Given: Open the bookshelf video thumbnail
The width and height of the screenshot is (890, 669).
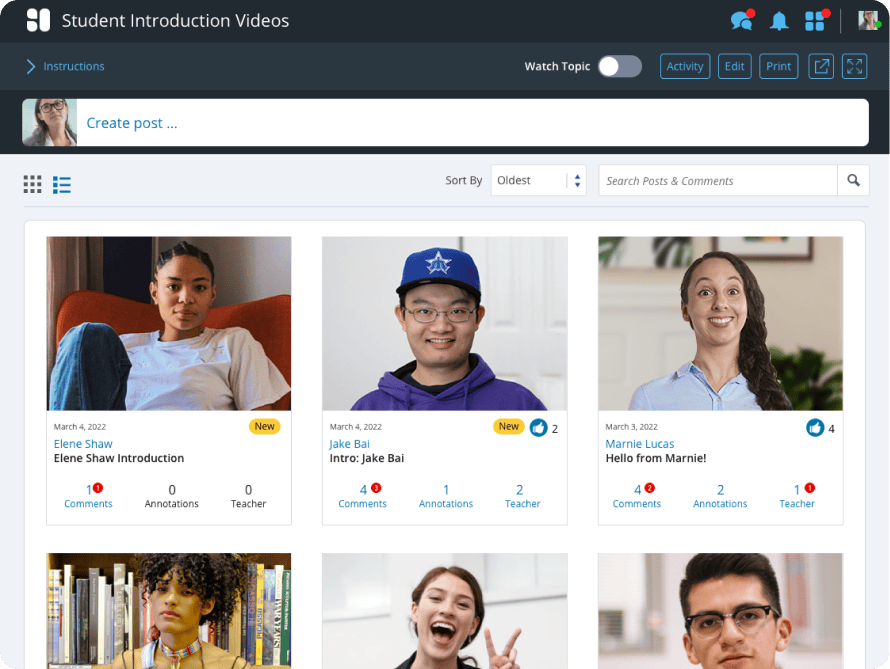Looking at the screenshot, I should 169,611.
